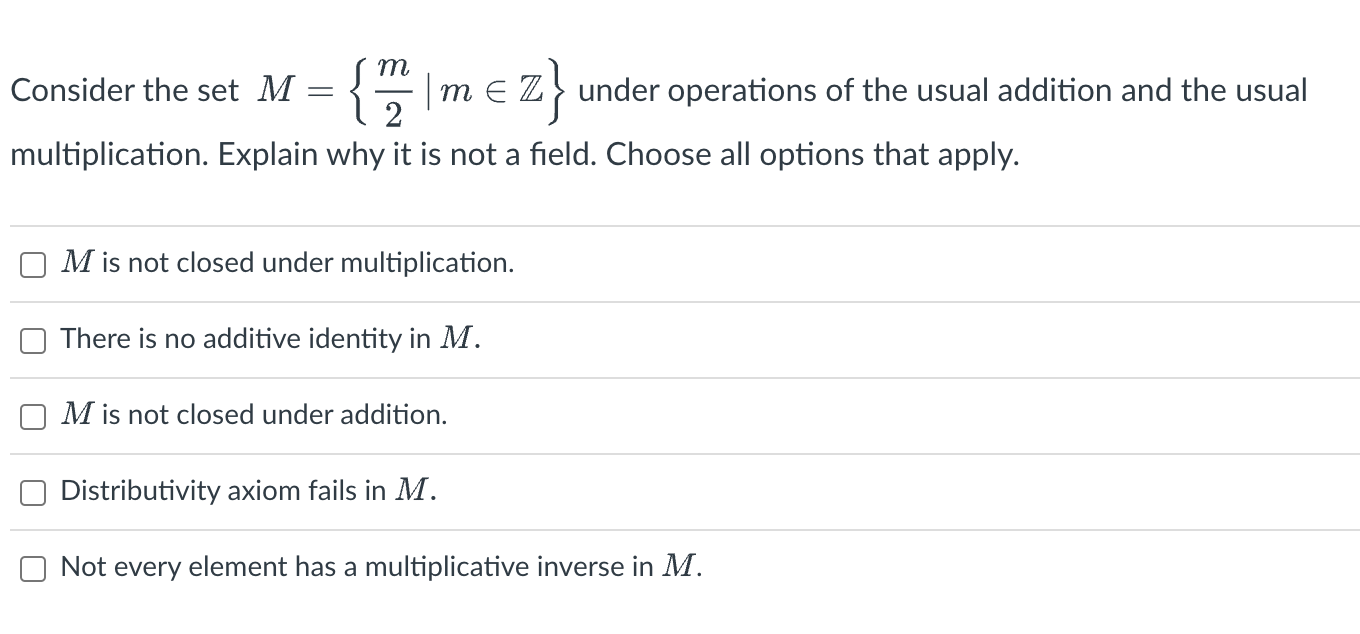Check 'M is not closed under multiplication'

pos(33,264)
